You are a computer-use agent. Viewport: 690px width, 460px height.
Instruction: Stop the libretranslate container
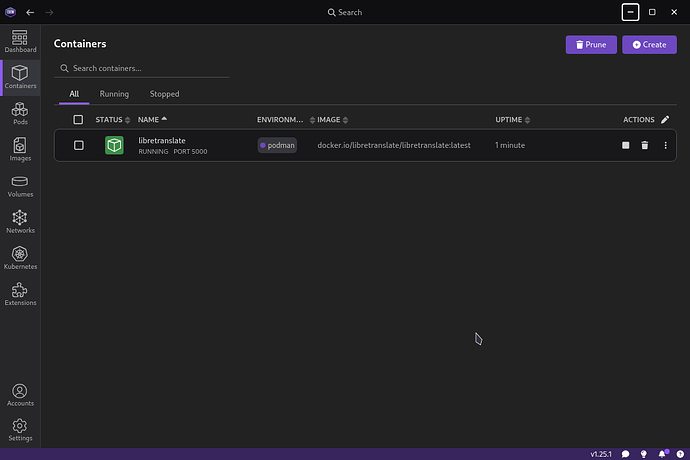coord(625,145)
